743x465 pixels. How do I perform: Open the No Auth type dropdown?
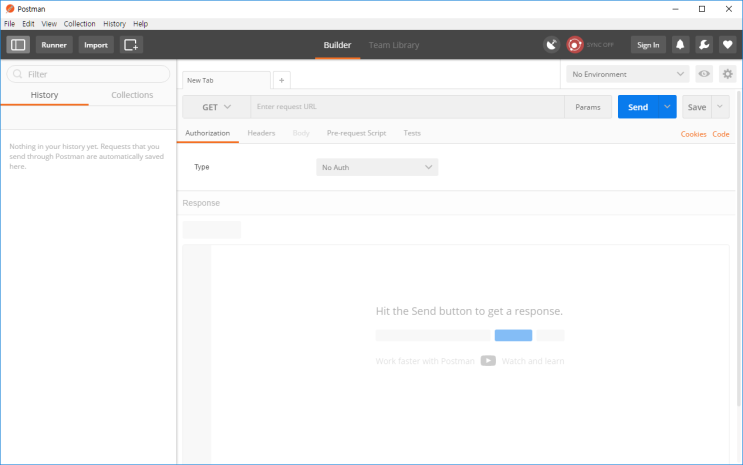[x=377, y=167]
